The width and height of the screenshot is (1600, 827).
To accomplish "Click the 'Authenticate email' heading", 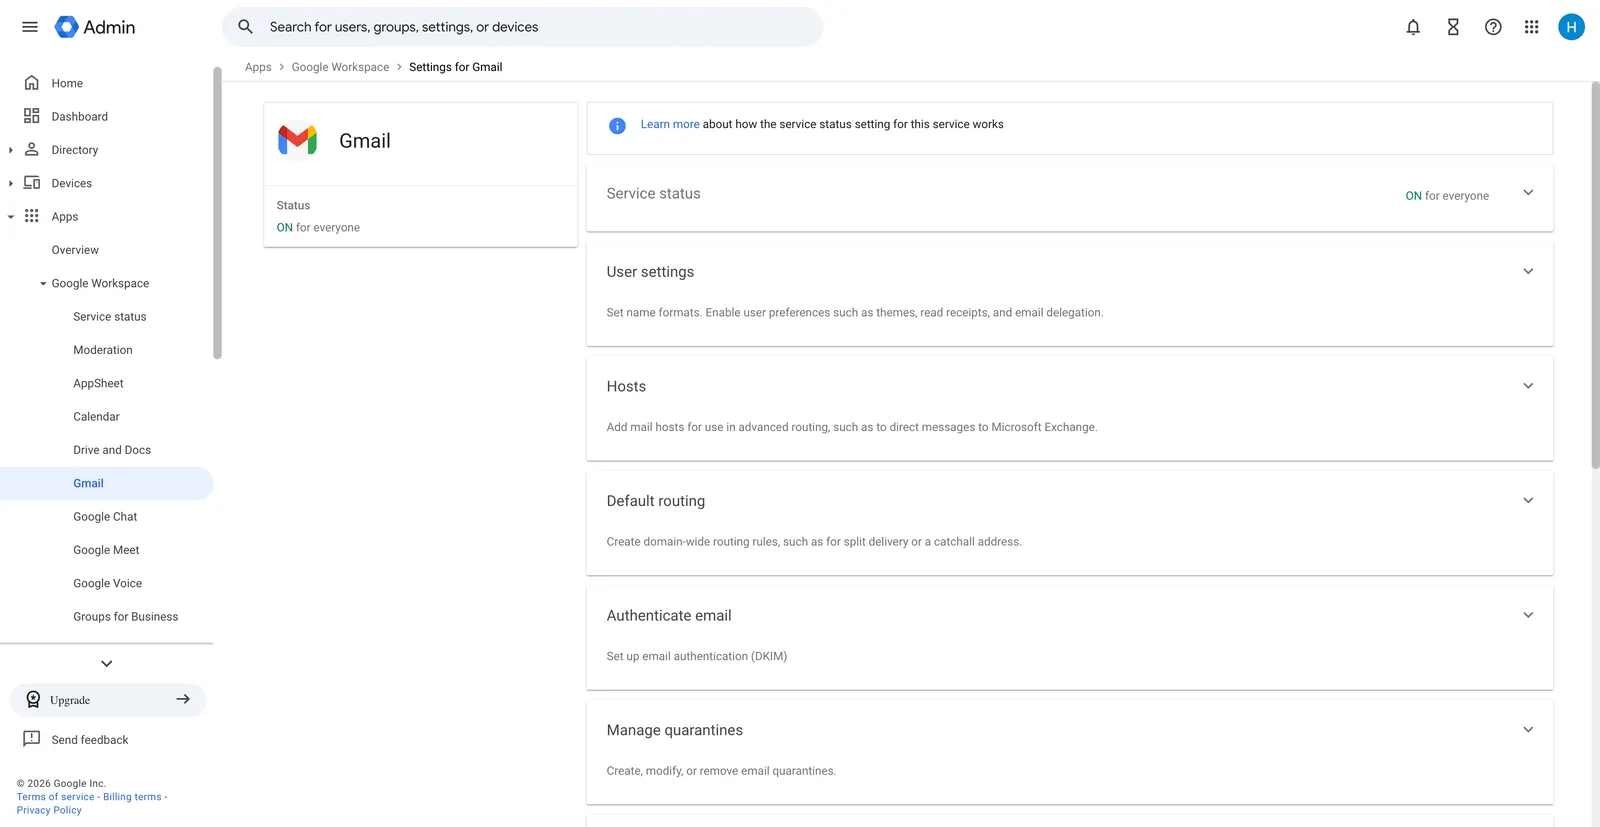I will coord(669,616).
